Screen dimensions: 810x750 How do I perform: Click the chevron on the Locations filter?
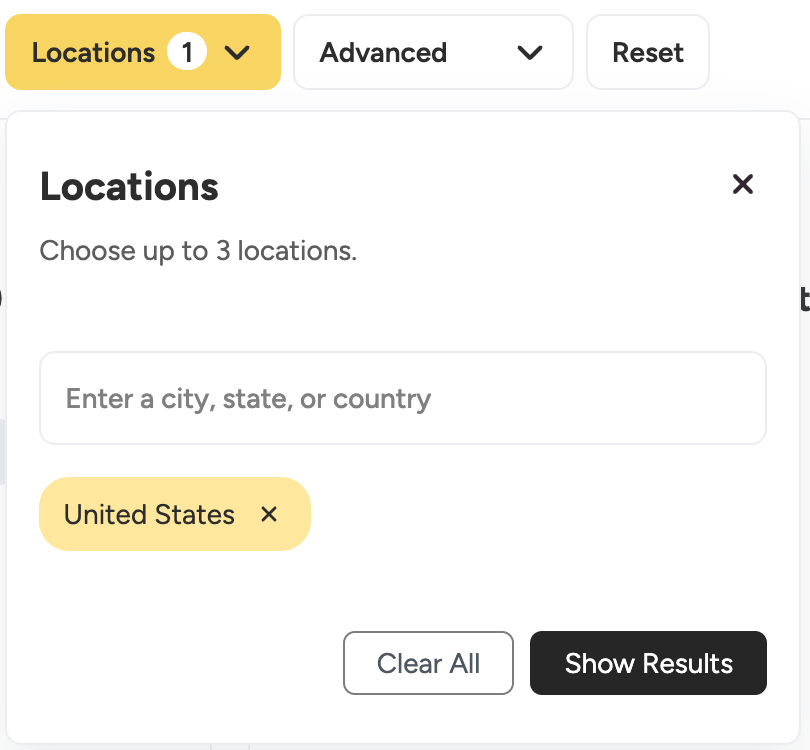(x=238, y=52)
